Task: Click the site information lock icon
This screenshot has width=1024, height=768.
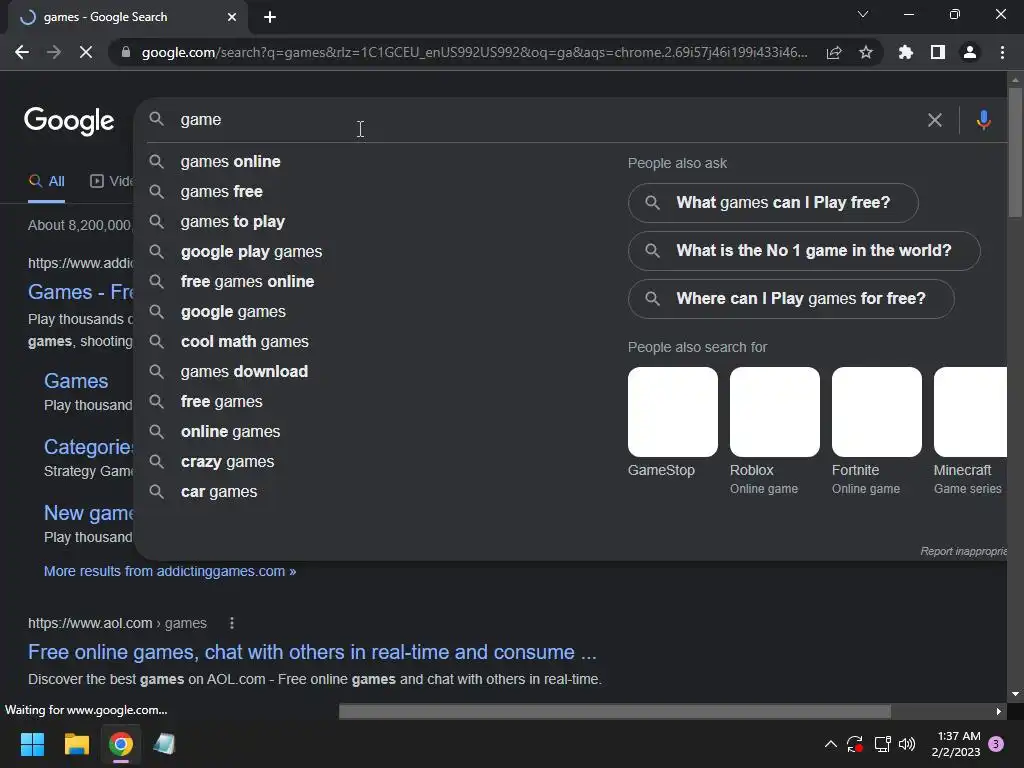Action: pos(126,52)
